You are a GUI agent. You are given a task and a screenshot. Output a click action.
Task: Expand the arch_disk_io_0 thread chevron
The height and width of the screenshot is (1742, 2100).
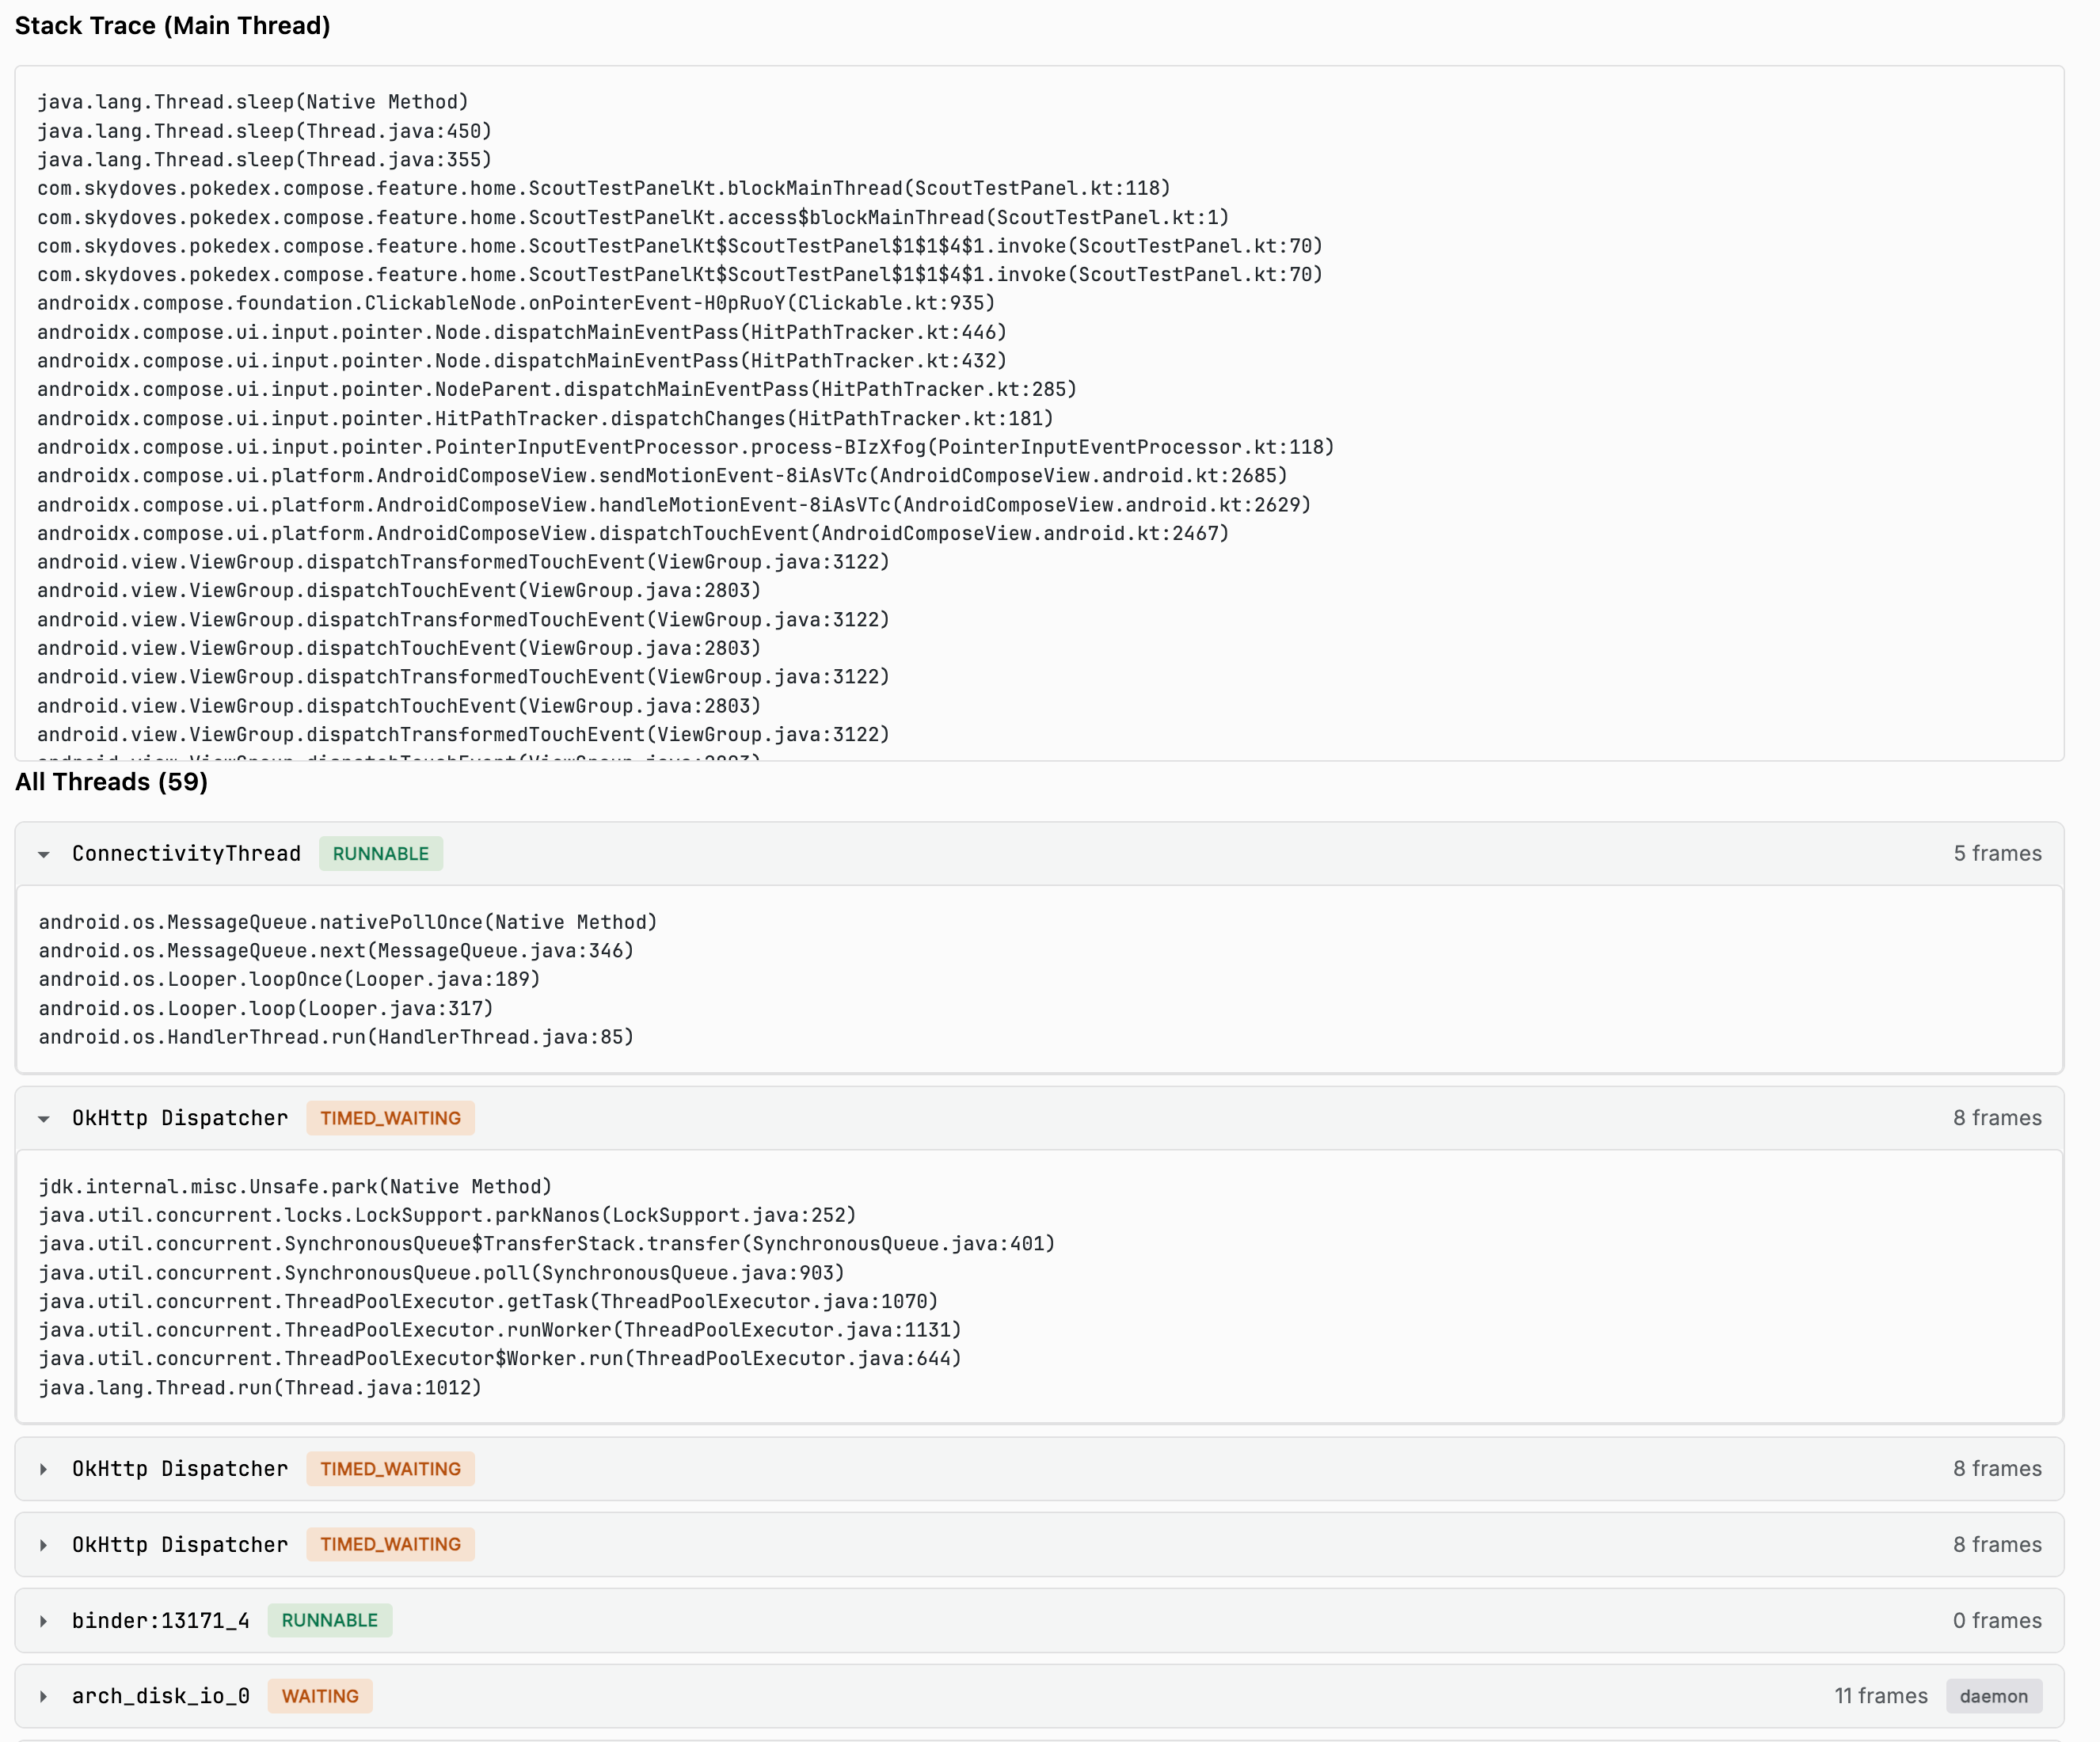coord(44,1697)
